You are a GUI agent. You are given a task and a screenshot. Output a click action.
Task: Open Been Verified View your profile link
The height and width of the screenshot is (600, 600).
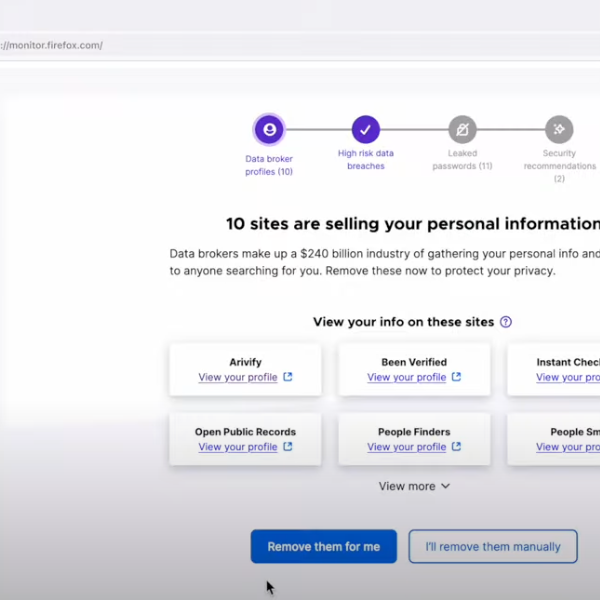pyautogui.click(x=406, y=377)
